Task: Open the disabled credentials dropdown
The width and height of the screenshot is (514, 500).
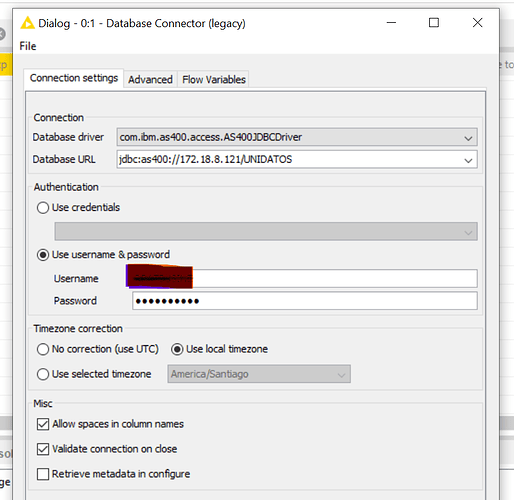Action: (266, 231)
